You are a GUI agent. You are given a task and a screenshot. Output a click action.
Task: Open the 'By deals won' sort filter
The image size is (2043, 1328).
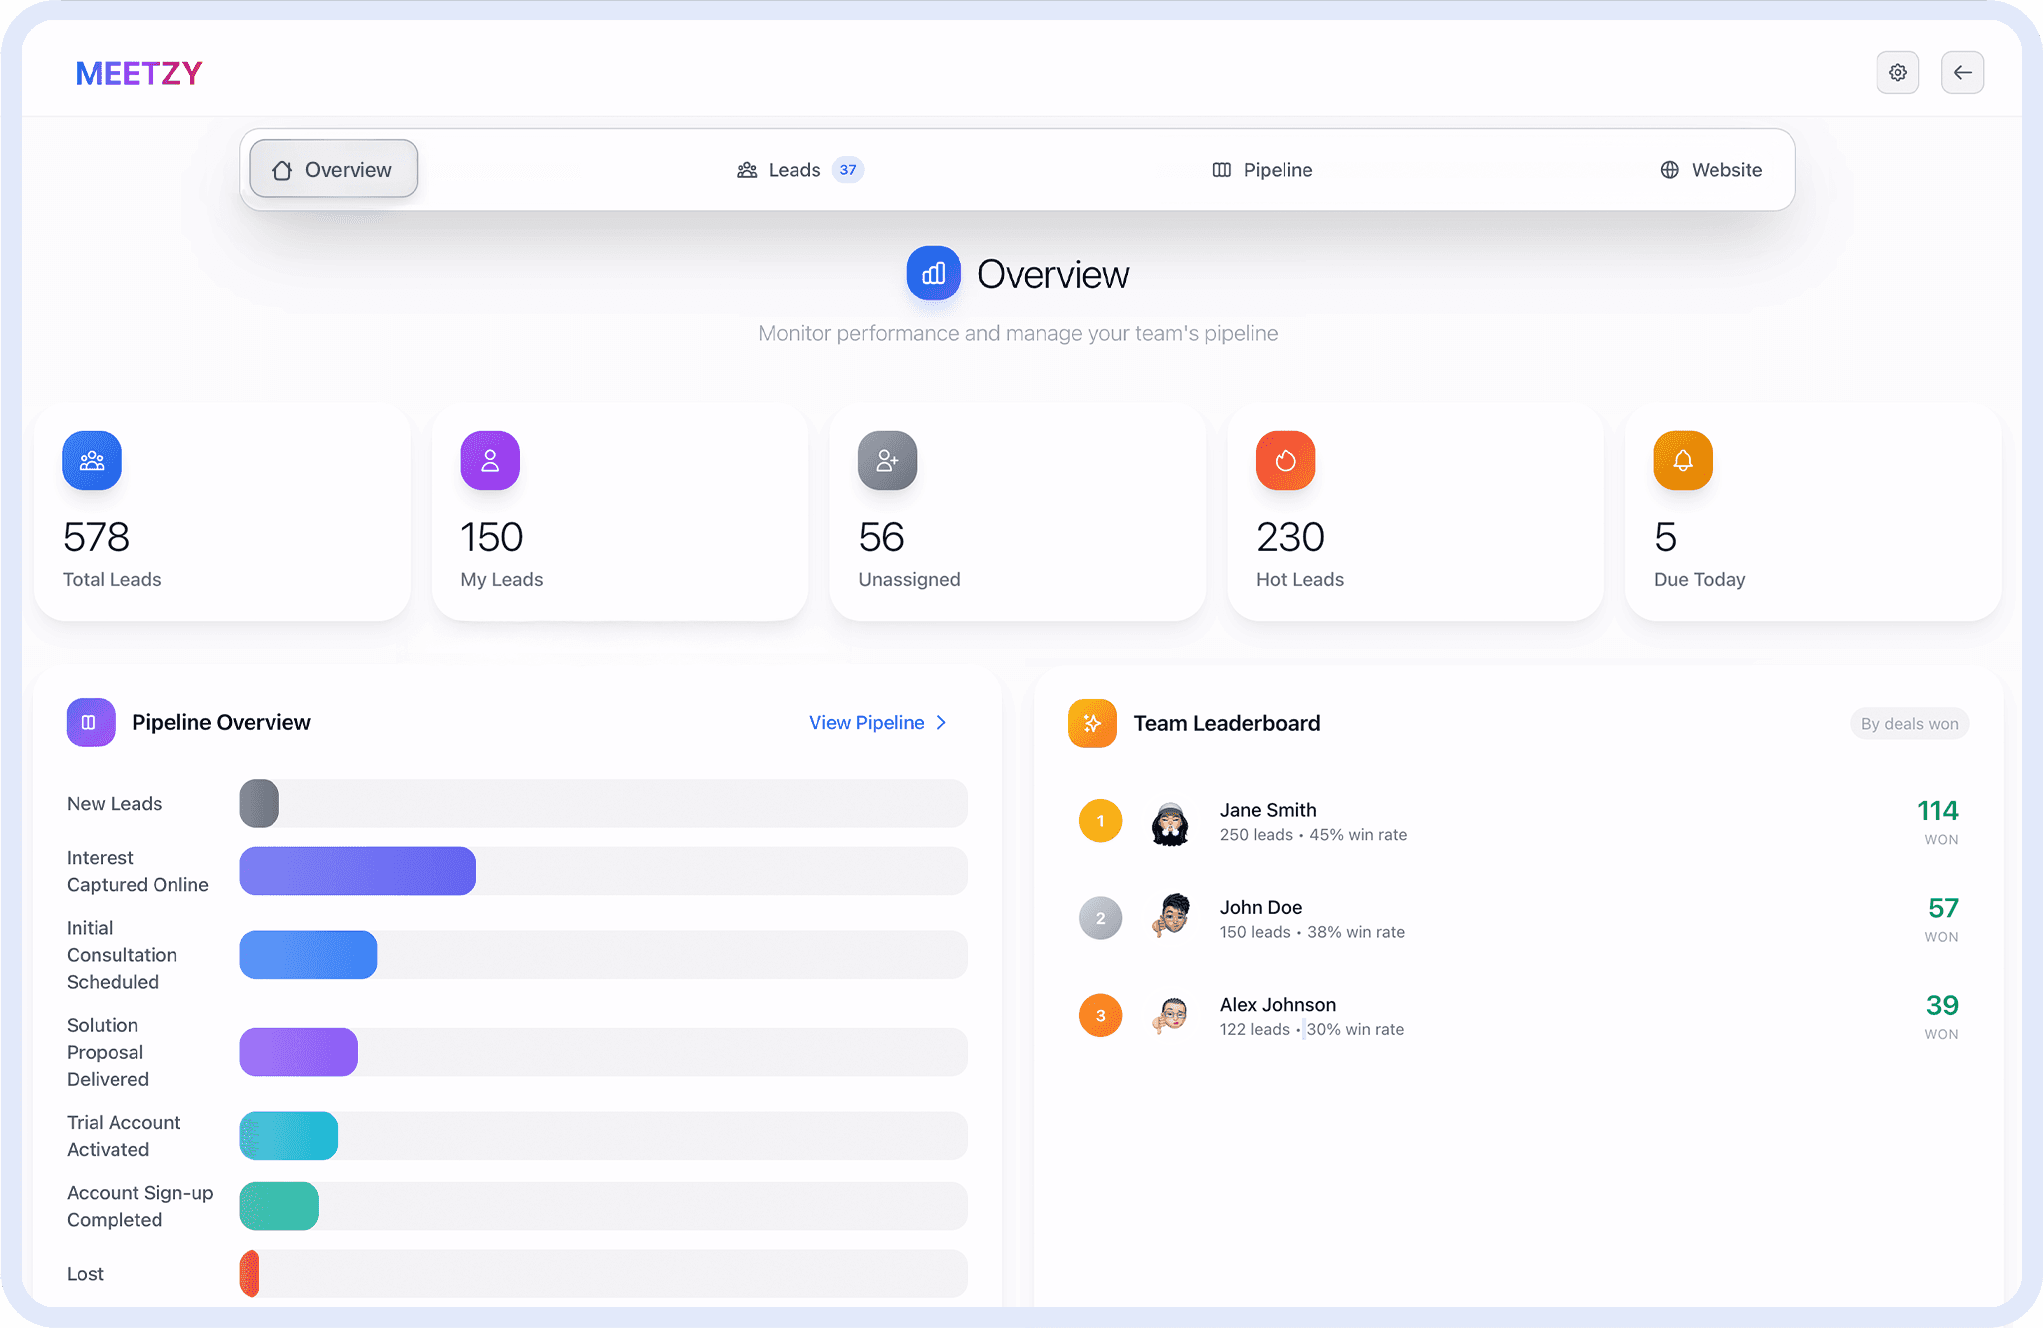[1908, 722]
